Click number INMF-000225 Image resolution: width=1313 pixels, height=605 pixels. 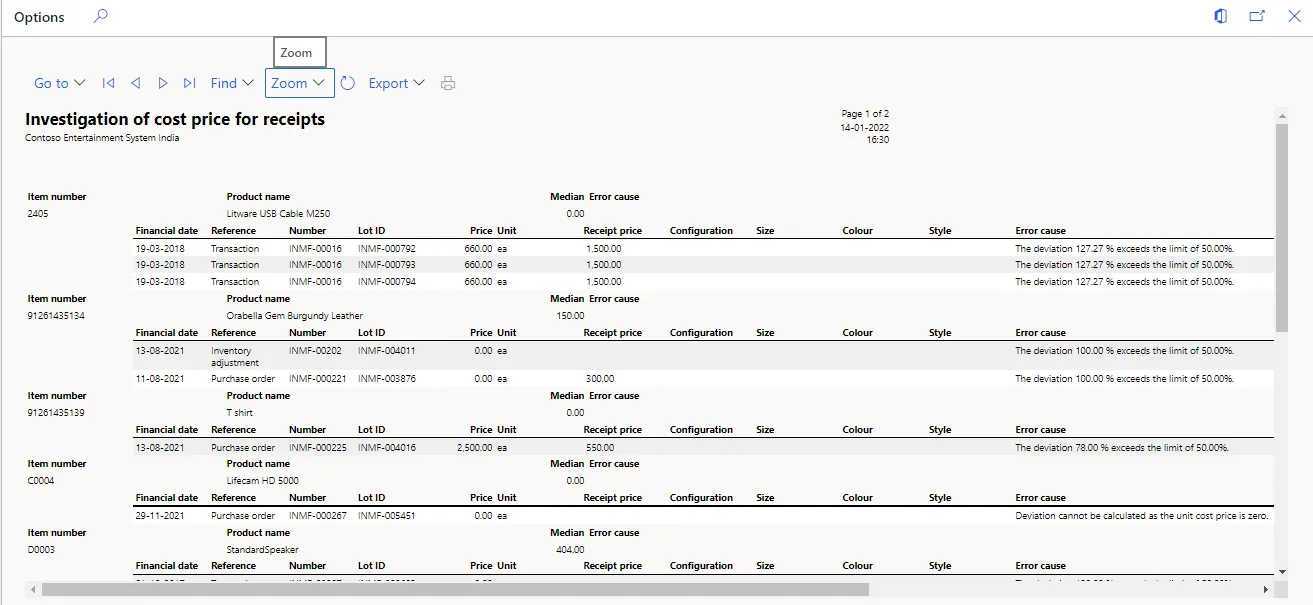coord(318,447)
